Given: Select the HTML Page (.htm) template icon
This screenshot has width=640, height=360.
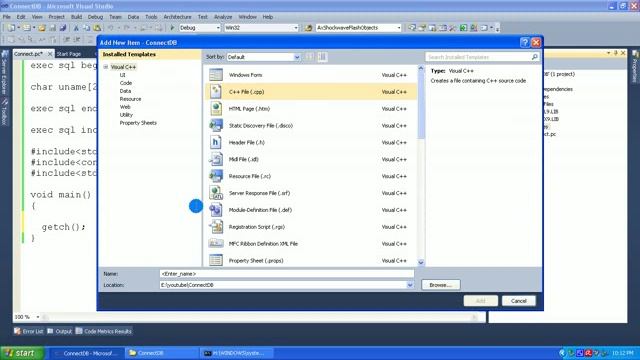Looking at the screenshot, I should 216,109.
